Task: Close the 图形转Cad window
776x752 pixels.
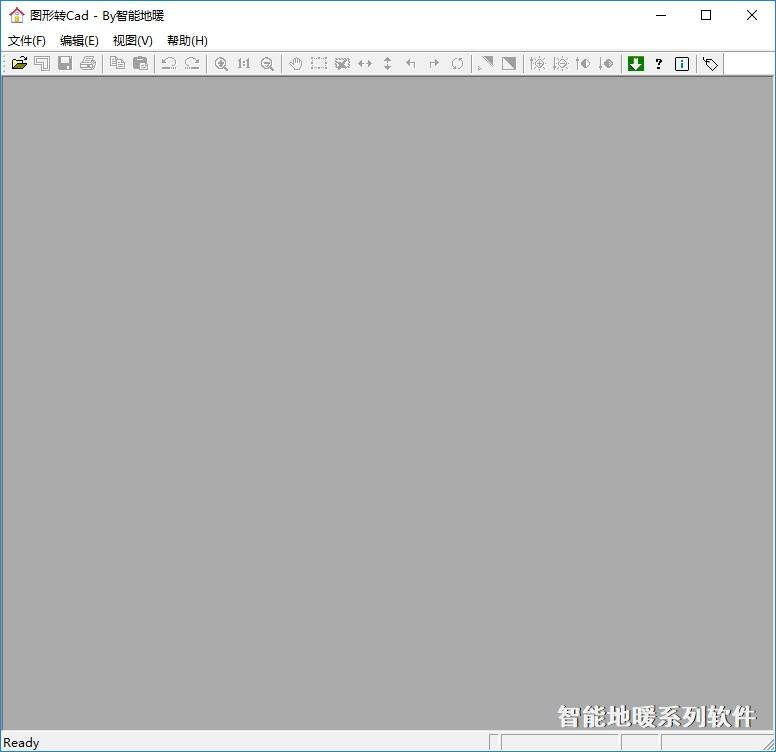Action: [752, 15]
